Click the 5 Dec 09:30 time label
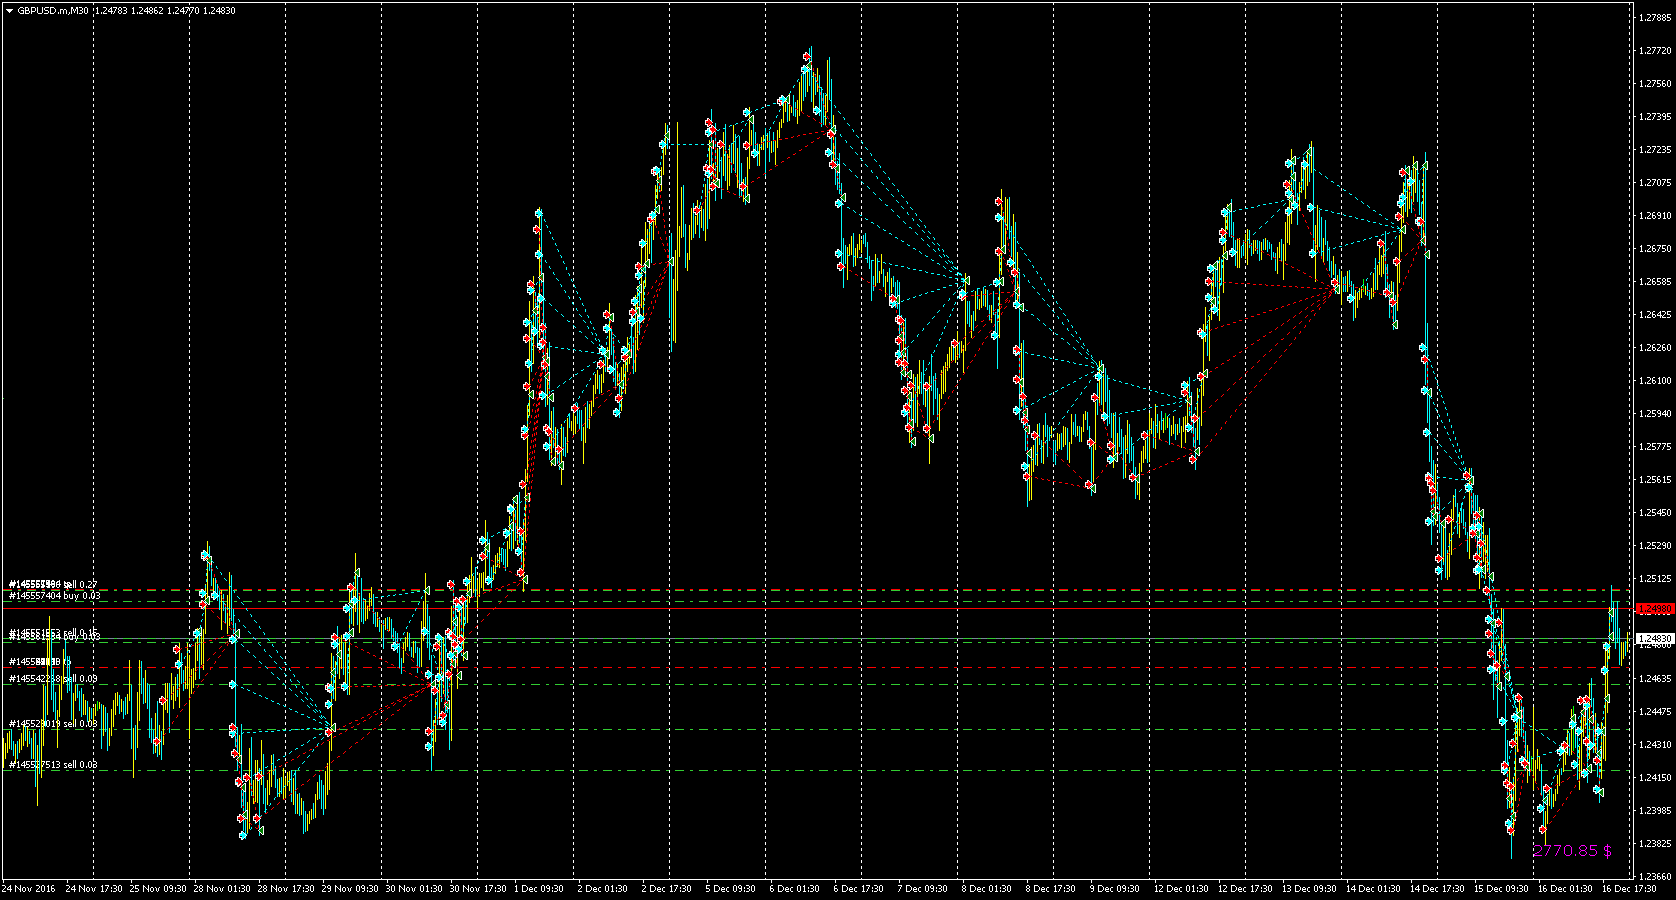The height and width of the screenshot is (900, 1676). (731, 889)
